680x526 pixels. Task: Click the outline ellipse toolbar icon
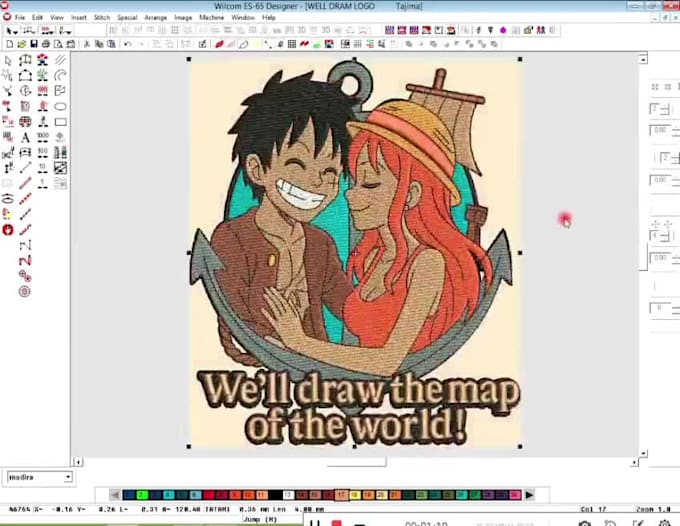pyautogui.click(x=244, y=44)
